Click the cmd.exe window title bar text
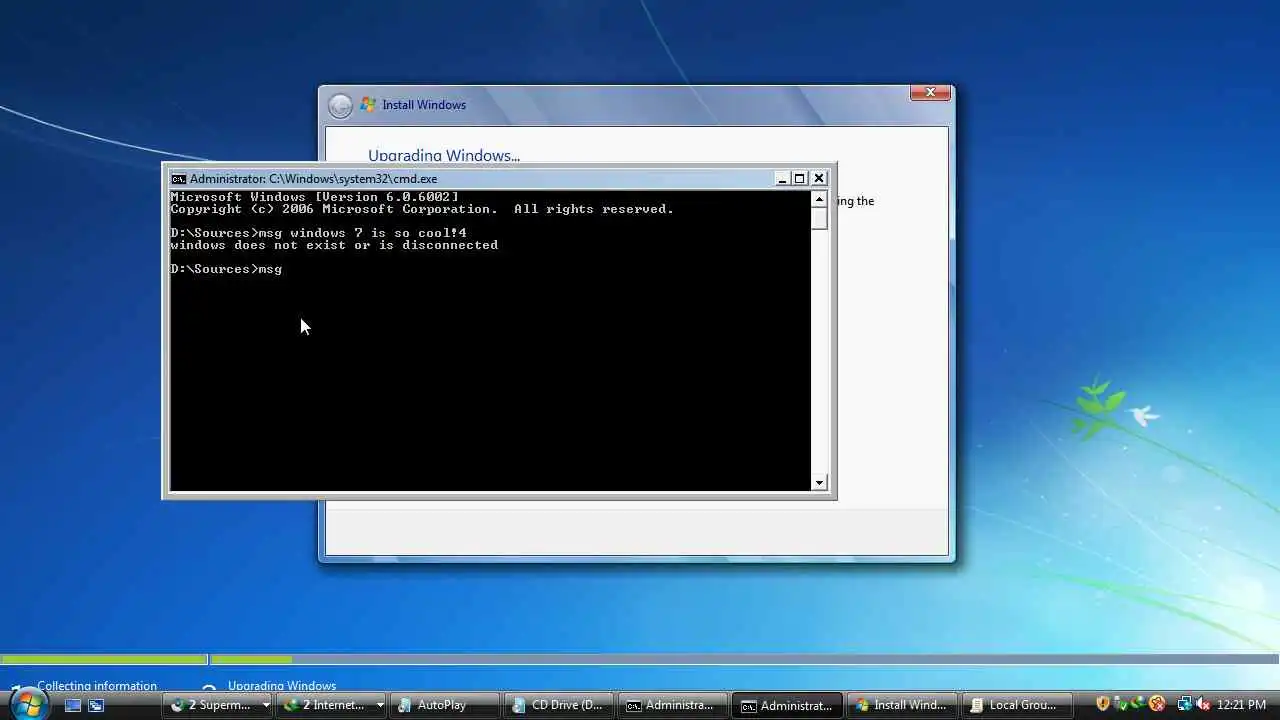This screenshot has width=1280, height=720. pos(313,179)
